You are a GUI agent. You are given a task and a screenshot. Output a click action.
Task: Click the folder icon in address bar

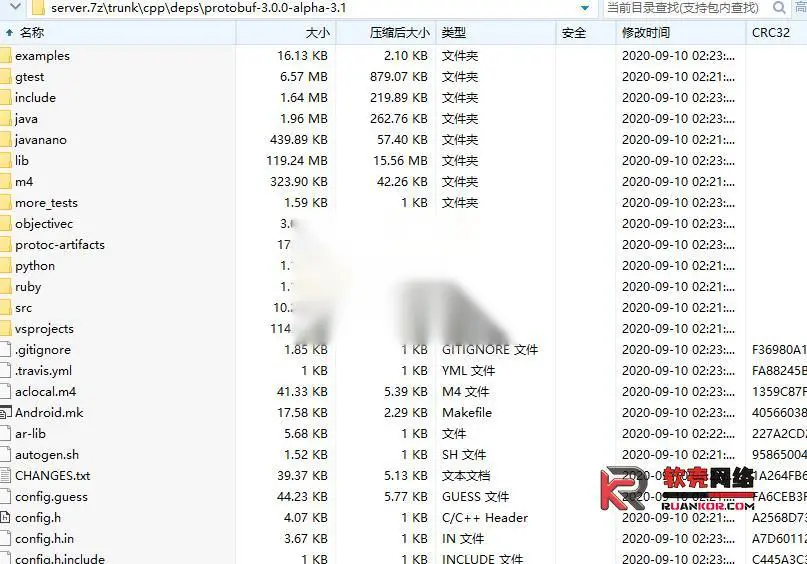37,8
